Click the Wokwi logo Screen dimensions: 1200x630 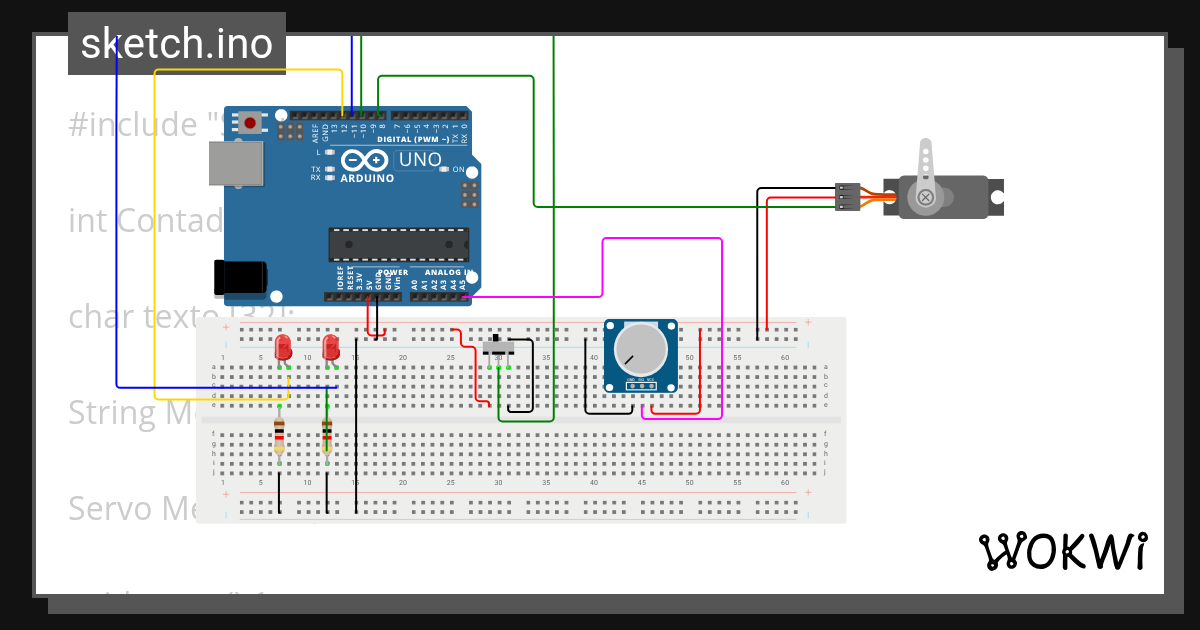coord(1065,551)
